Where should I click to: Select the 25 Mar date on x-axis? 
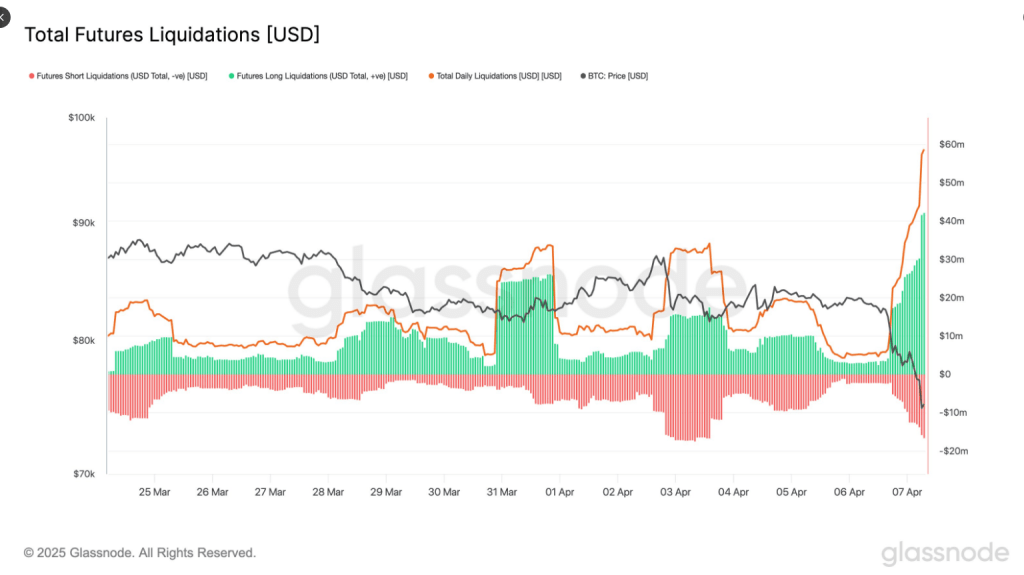tap(154, 492)
